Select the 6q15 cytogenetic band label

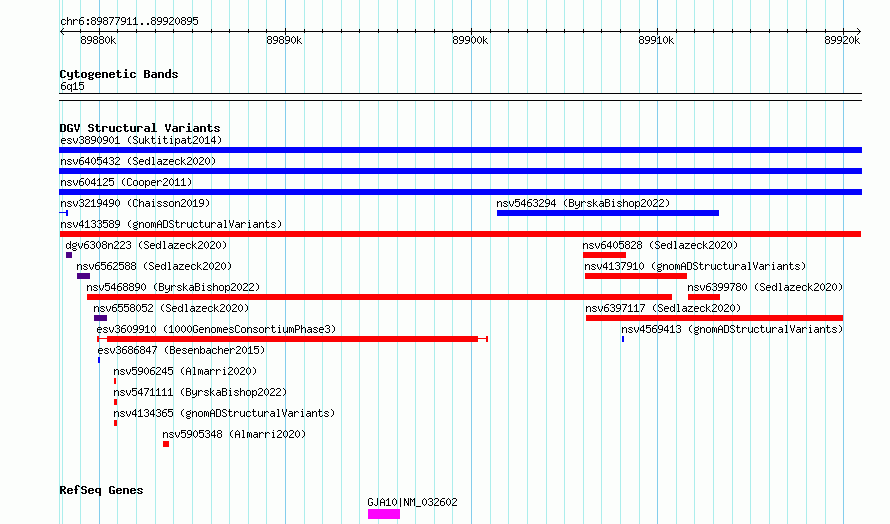[72, 86]
